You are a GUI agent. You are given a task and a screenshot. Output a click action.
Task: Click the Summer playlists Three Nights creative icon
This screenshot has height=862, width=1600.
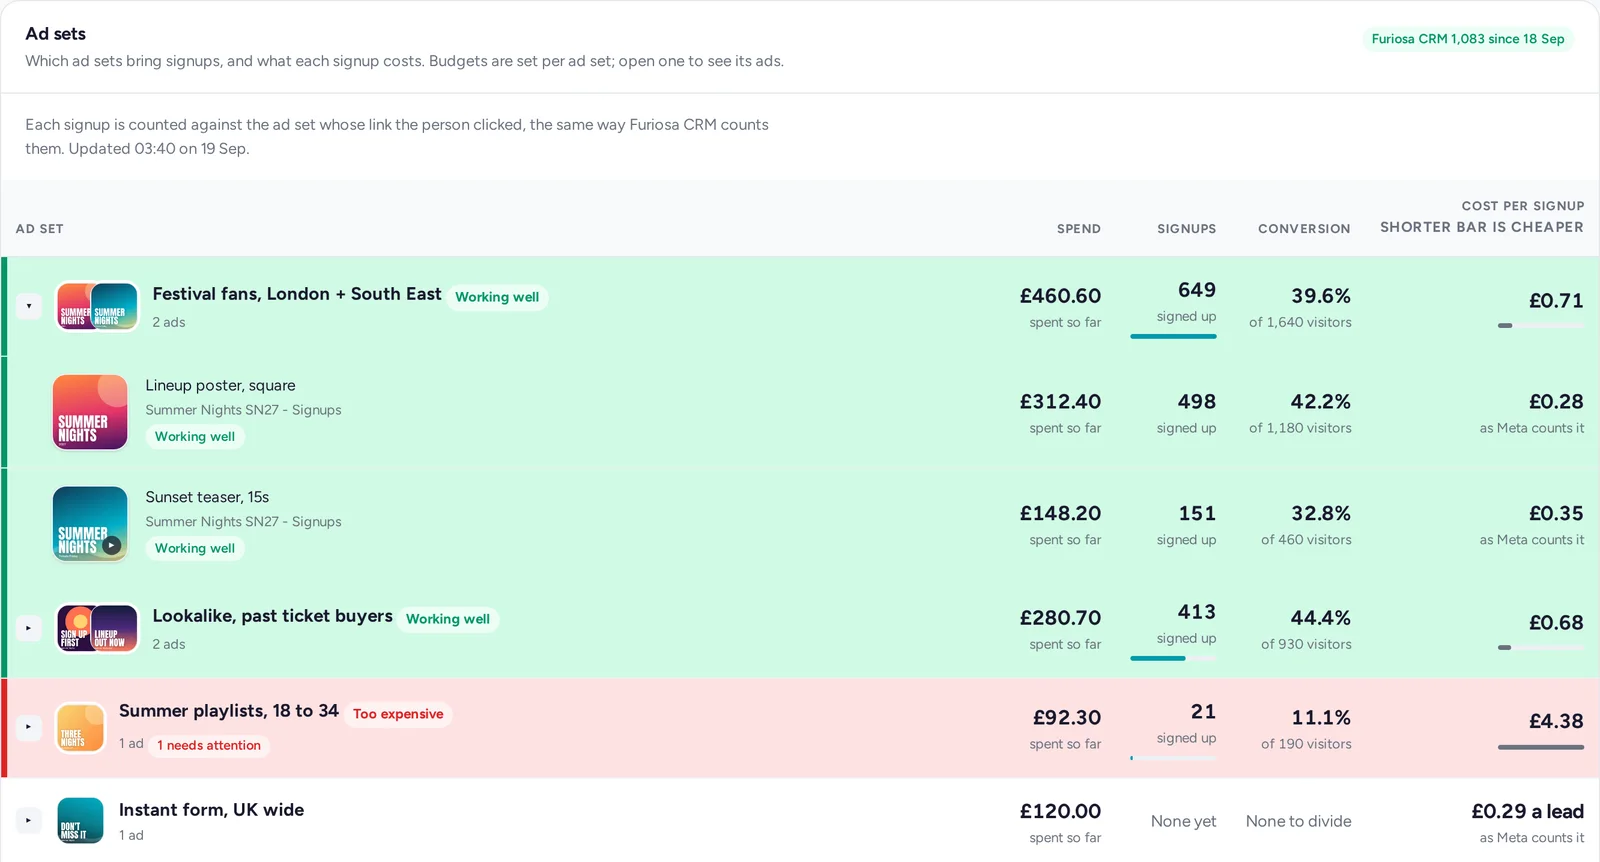pos(81,727)
